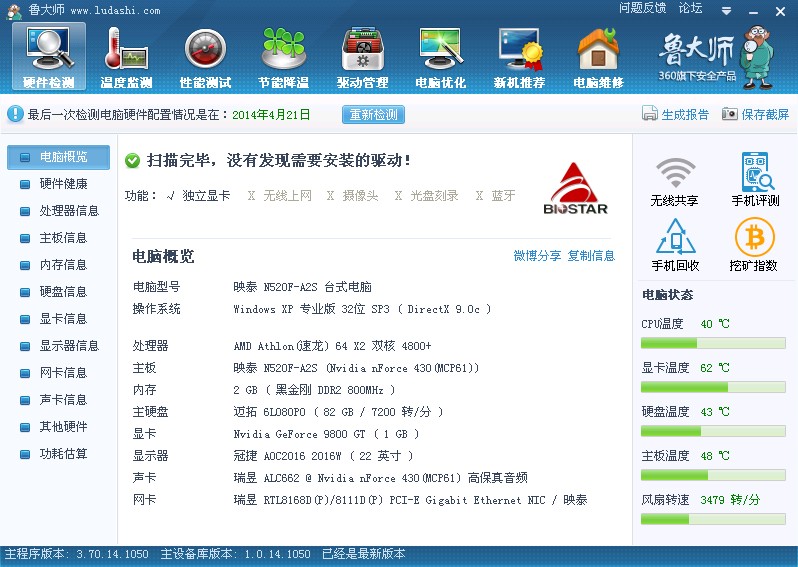Open the 驱动管理 driver manager
The width and height of the screenshot is (798, 567).
(362, 56)
